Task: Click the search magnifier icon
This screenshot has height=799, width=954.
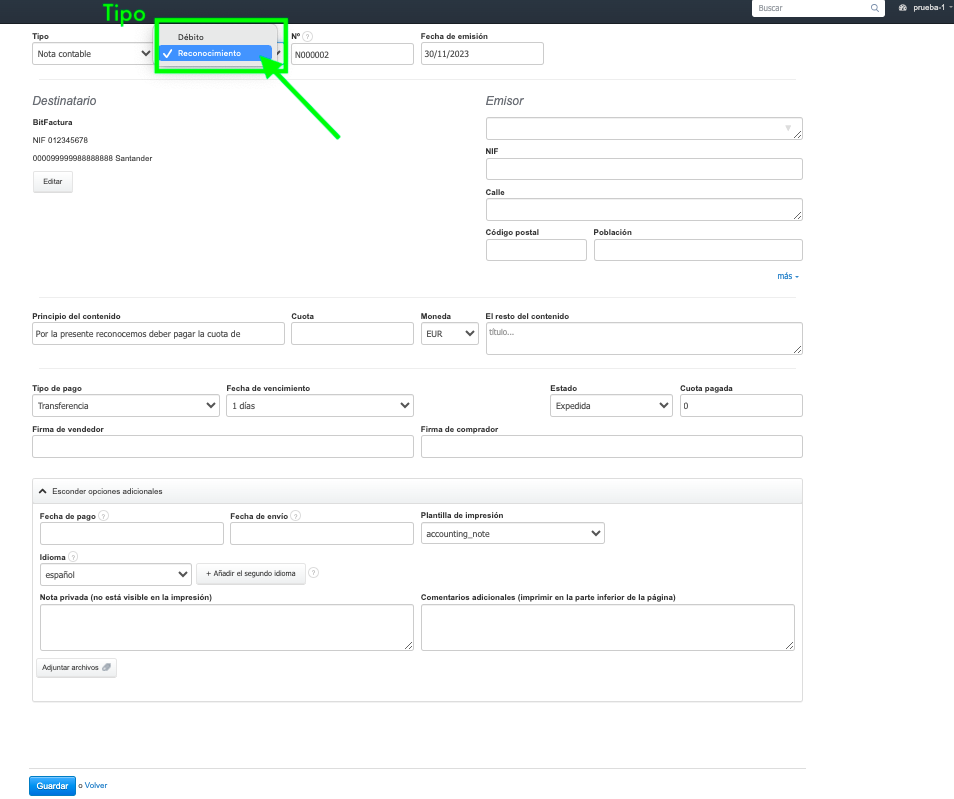Action: tap(875, 8)
